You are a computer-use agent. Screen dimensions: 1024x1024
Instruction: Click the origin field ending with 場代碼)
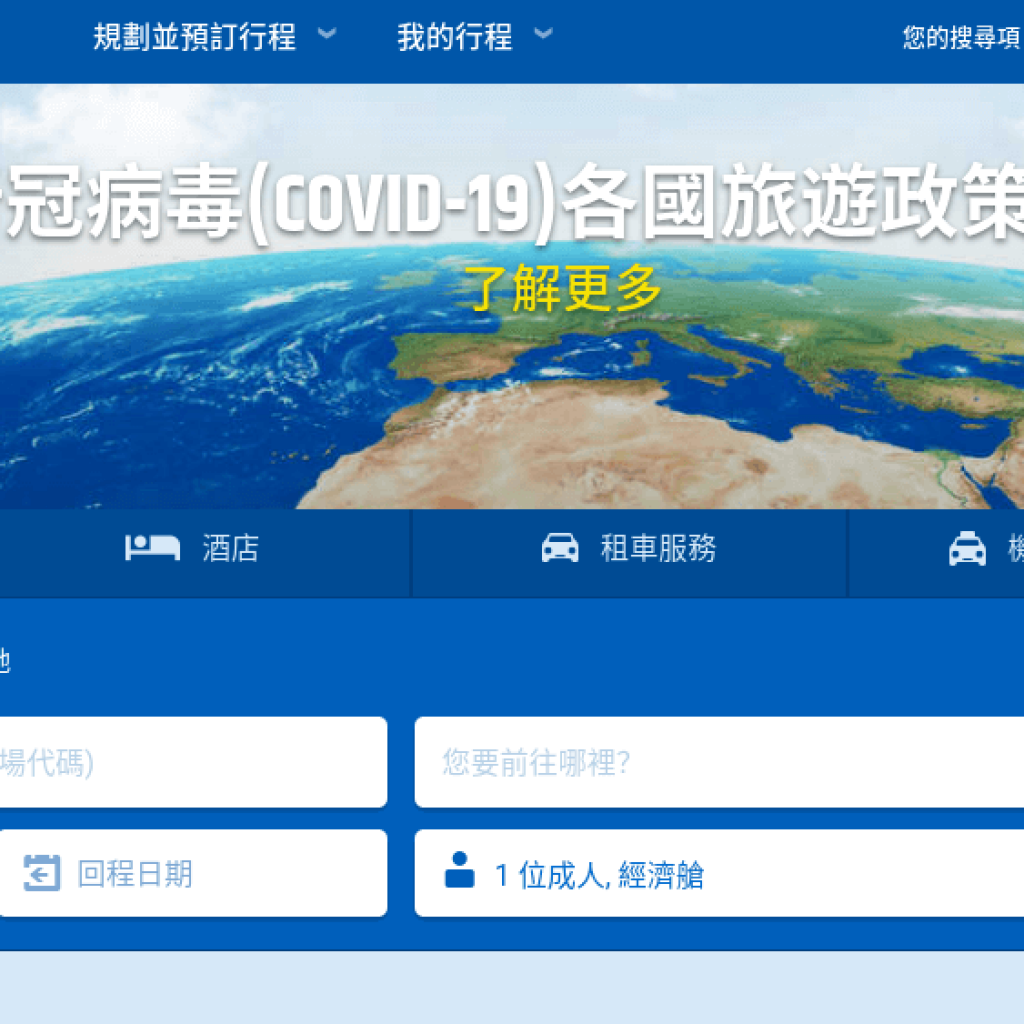[190, 763]
